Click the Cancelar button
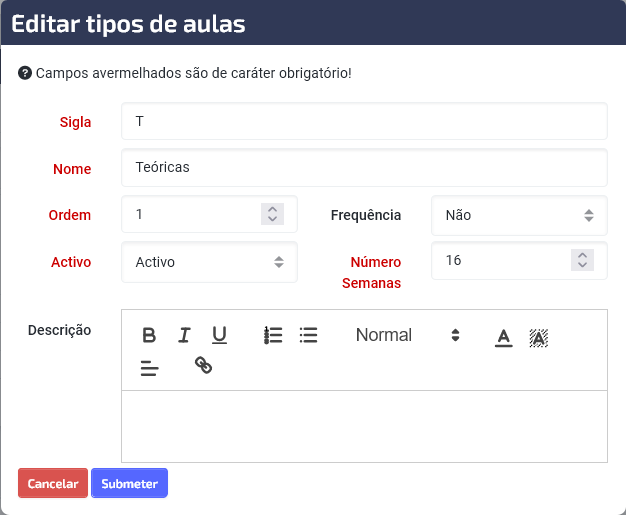Screen dimensions: 626x515 (53, 483)
